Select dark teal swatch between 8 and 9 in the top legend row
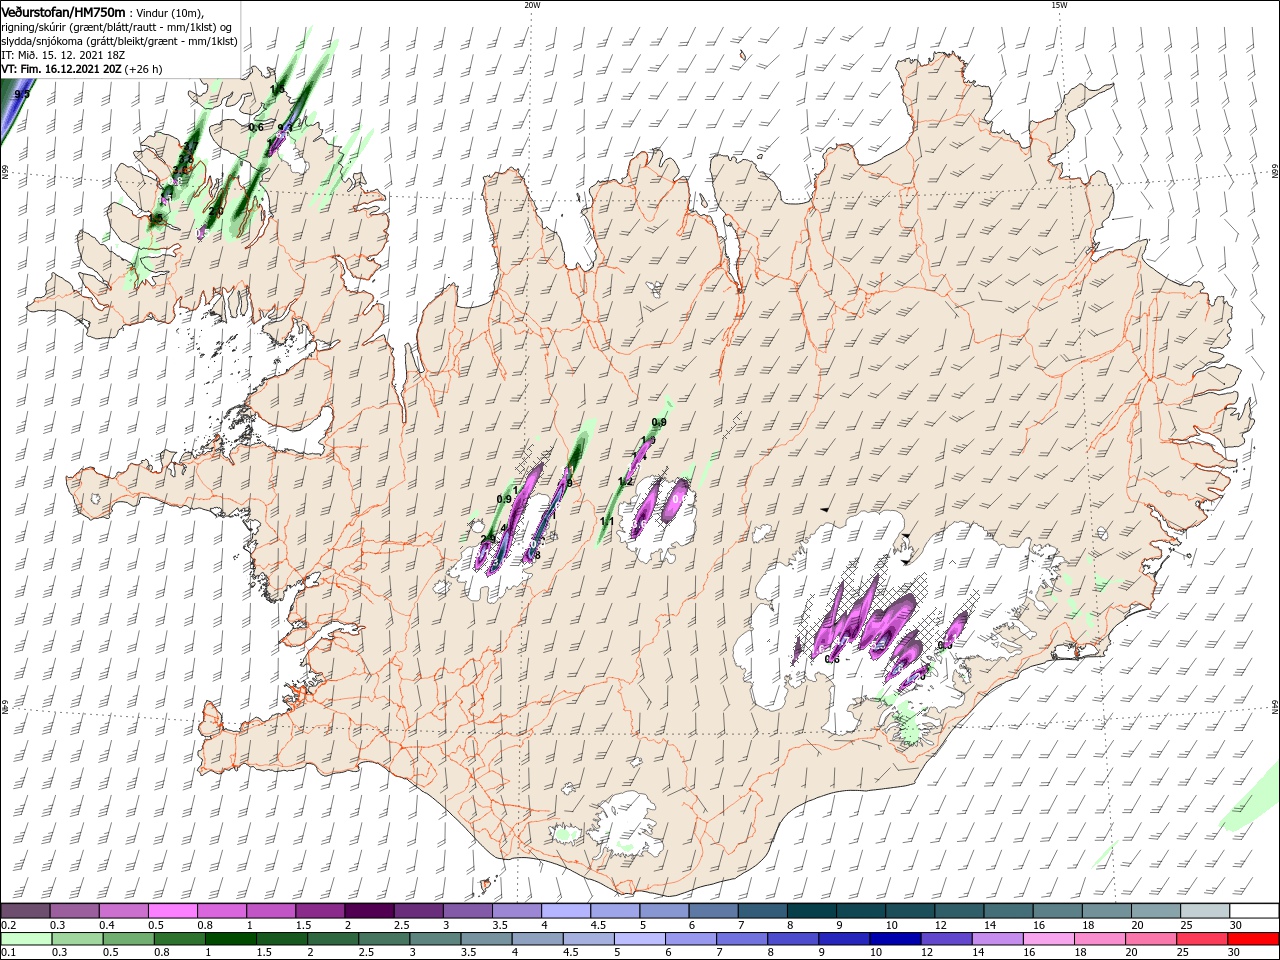This screenshot has width=1280, height=960. [811, 911]
